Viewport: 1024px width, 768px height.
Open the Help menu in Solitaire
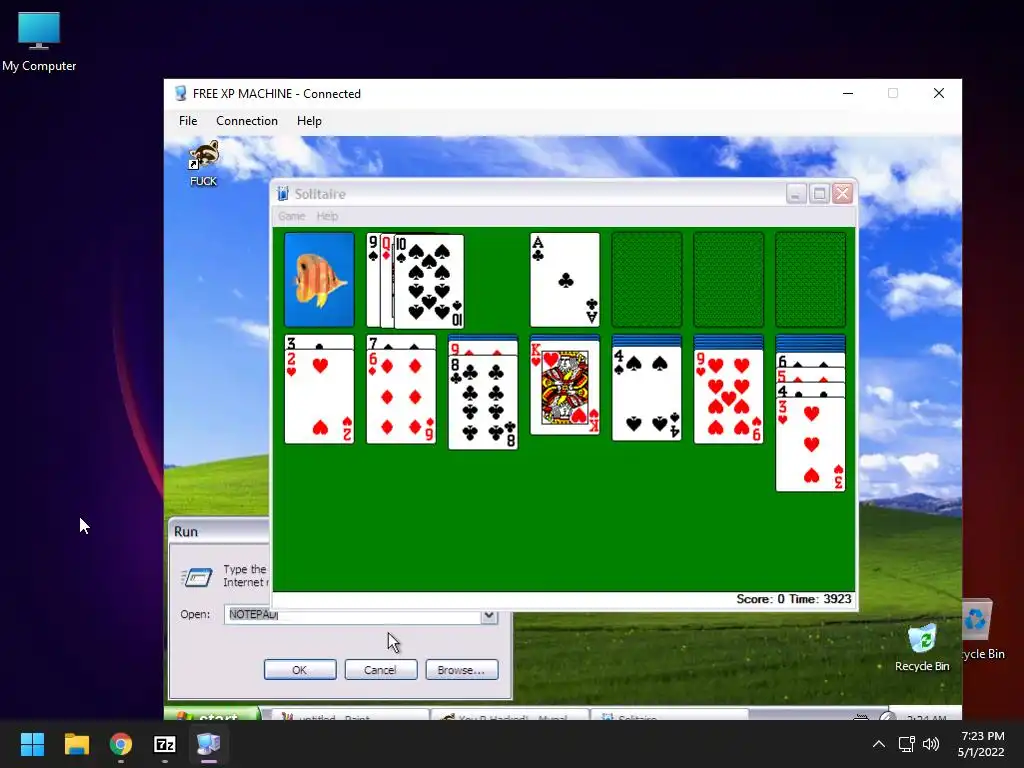[327, 216]
